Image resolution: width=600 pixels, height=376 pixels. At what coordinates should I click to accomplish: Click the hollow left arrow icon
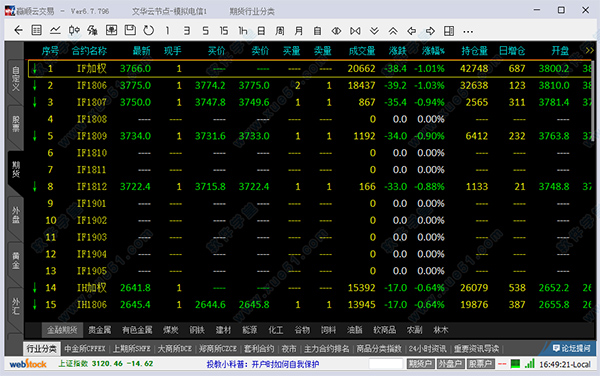click(x=412, y=31)
